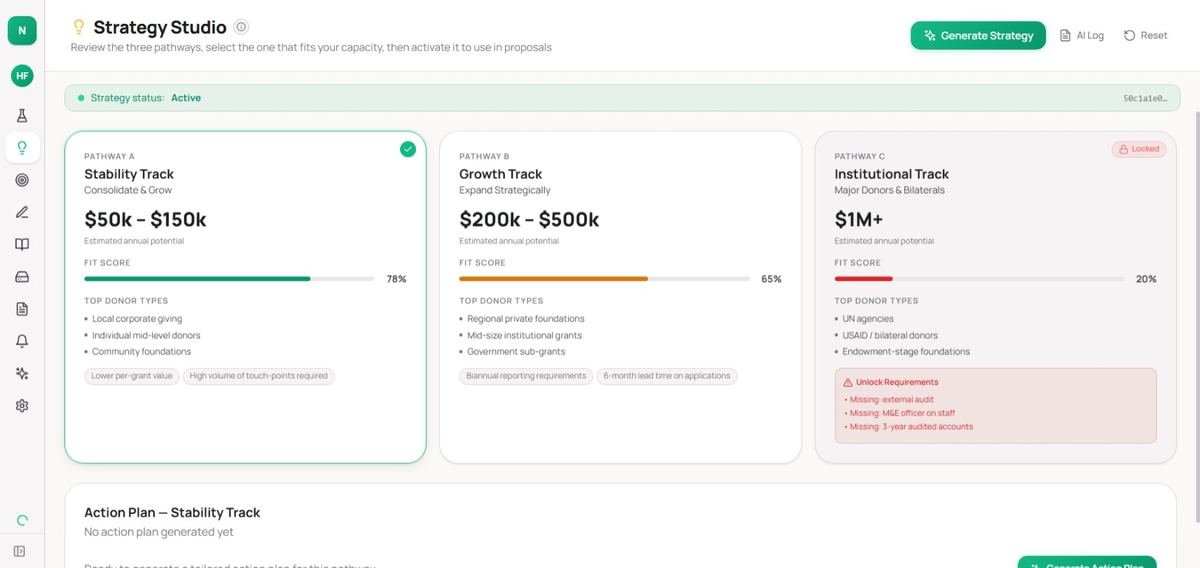This screenshot has width=1200, height=568.
Task: Click 'UN agencies' donor type
Action: [868, 319]
